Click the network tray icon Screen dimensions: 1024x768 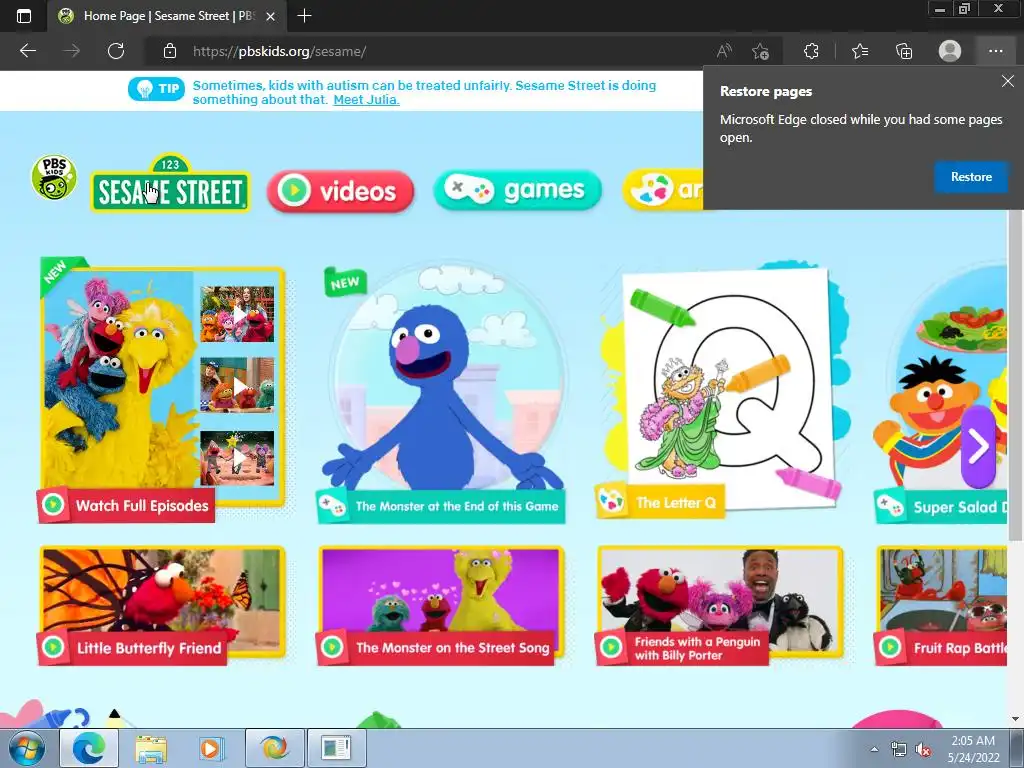coord(899,750)
